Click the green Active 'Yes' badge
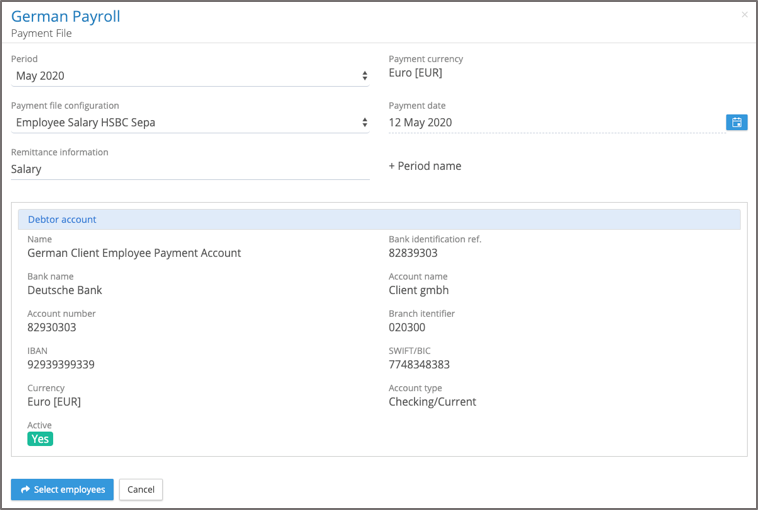Screen dimensions: 758x510 coord(40,439)
